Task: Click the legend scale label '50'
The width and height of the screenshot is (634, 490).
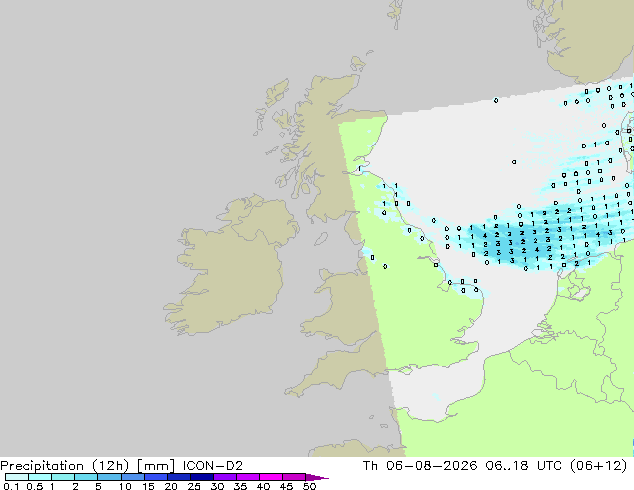Action: tap(309, 486)
